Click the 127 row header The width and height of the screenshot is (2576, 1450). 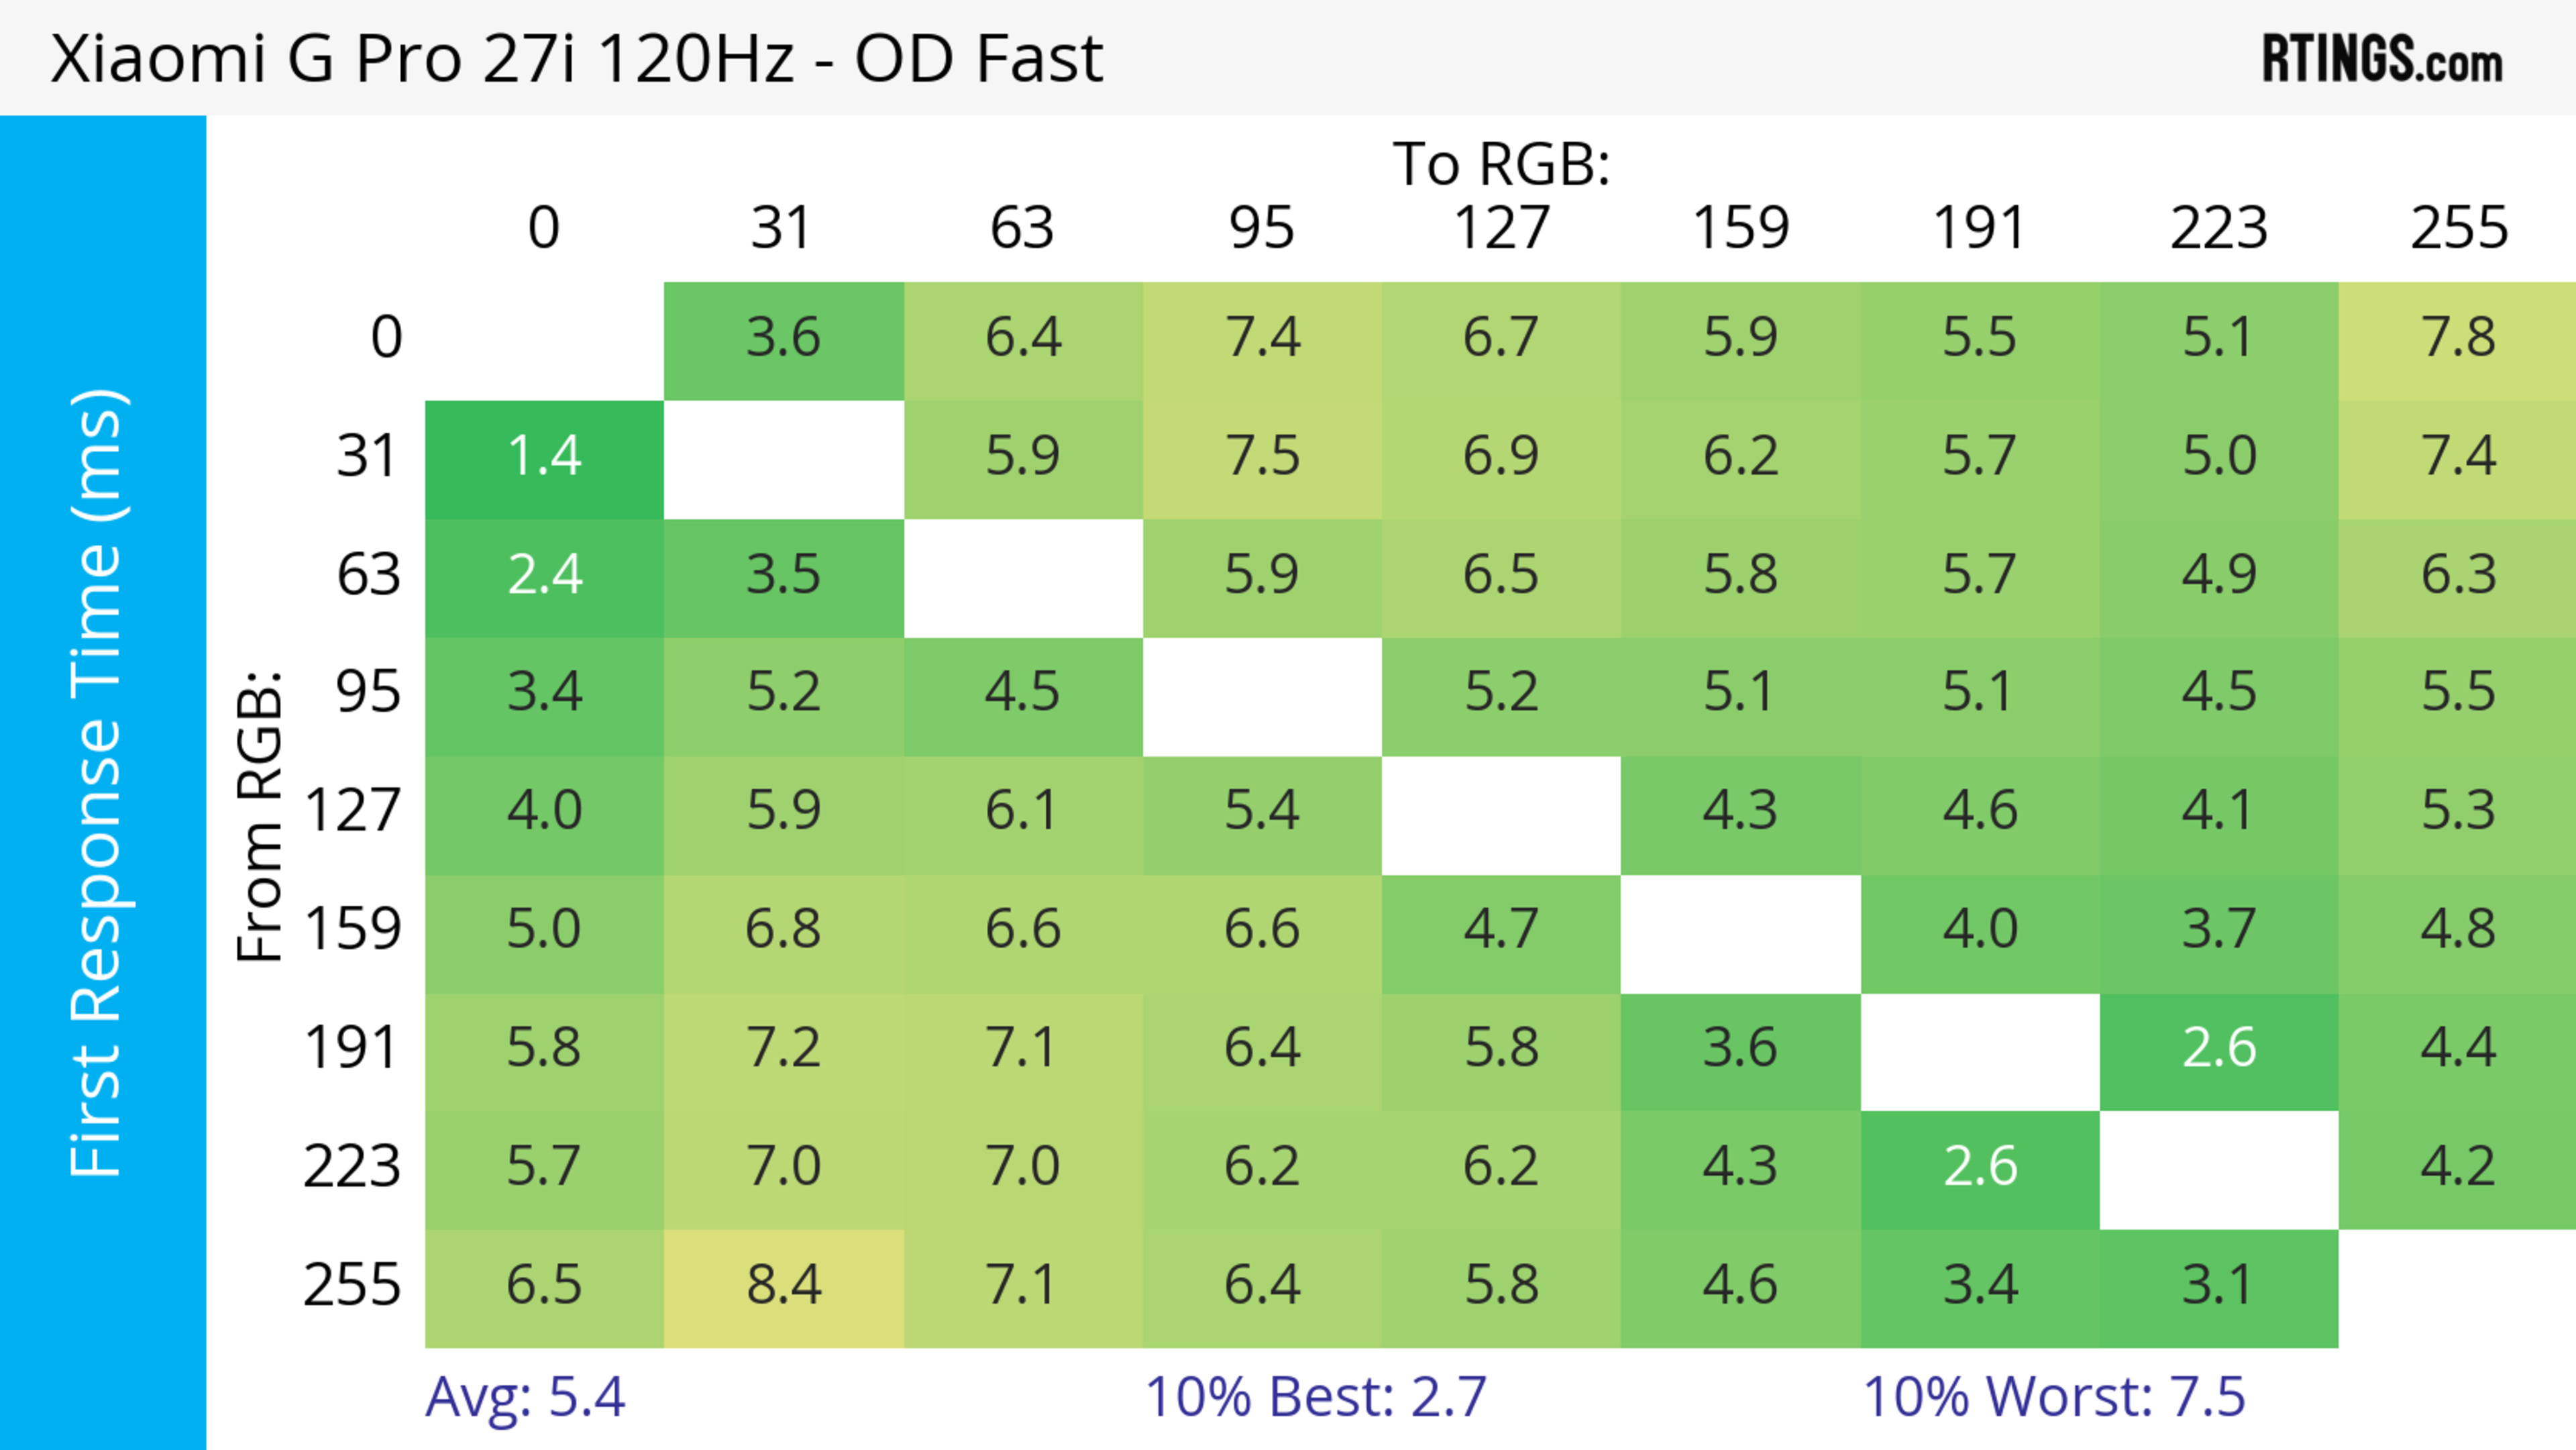click(x=352, y=811)
